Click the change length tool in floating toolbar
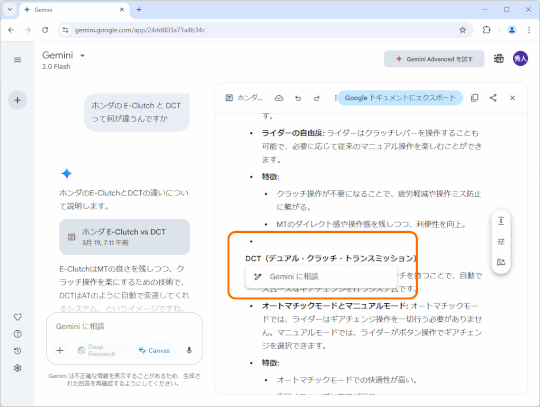The width and height of the screenshot is (540, 407). [501, 221]
